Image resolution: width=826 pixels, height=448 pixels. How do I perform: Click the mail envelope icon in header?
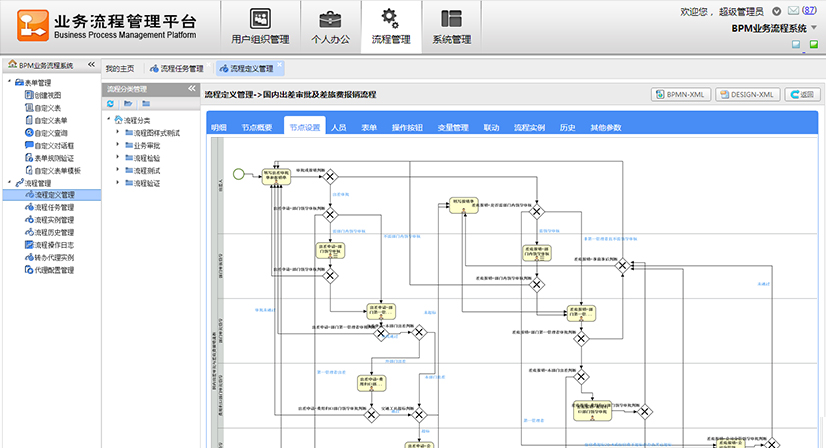coord(793,11)
